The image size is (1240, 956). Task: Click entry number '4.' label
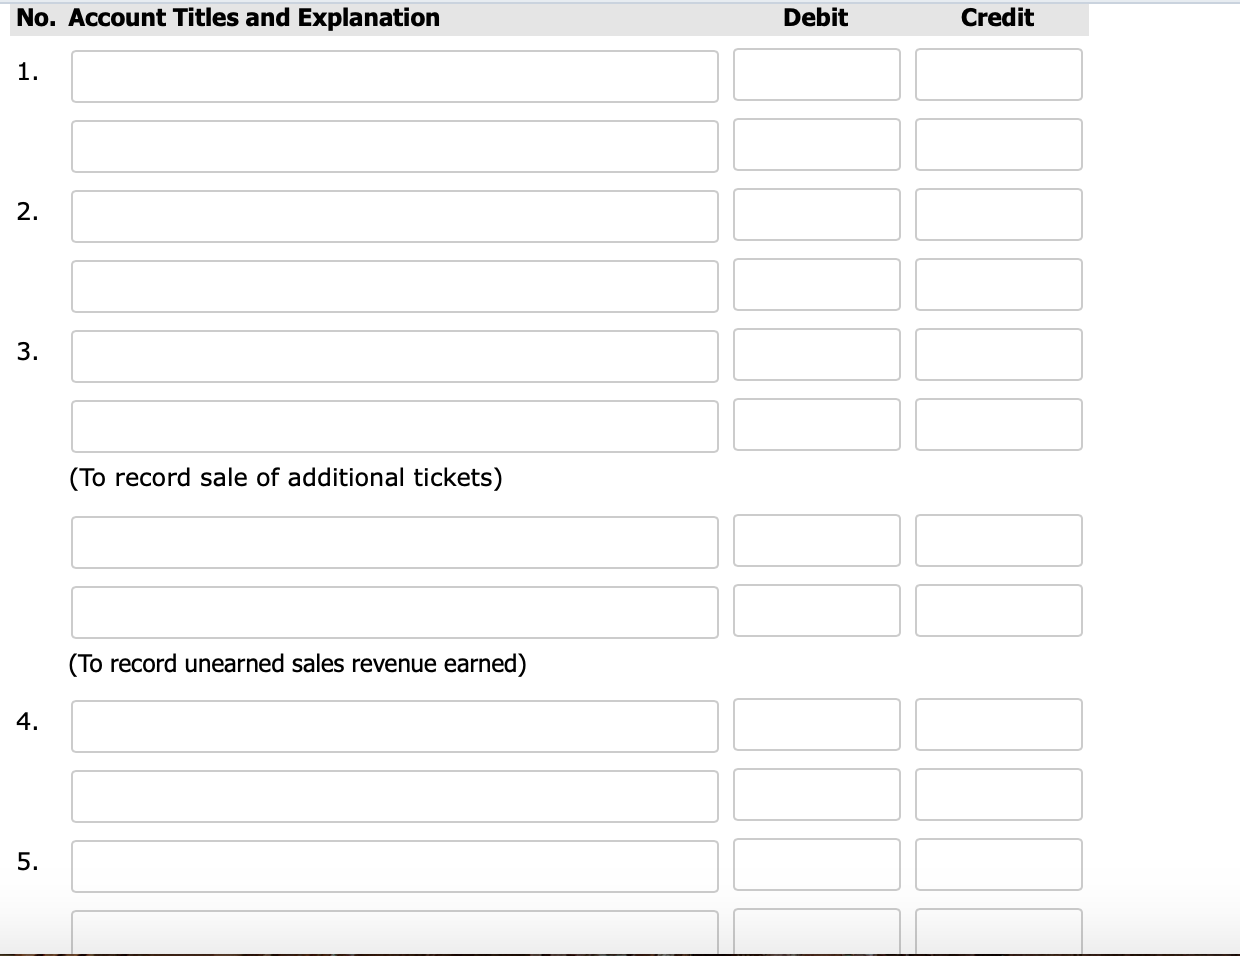click(28, 721)
